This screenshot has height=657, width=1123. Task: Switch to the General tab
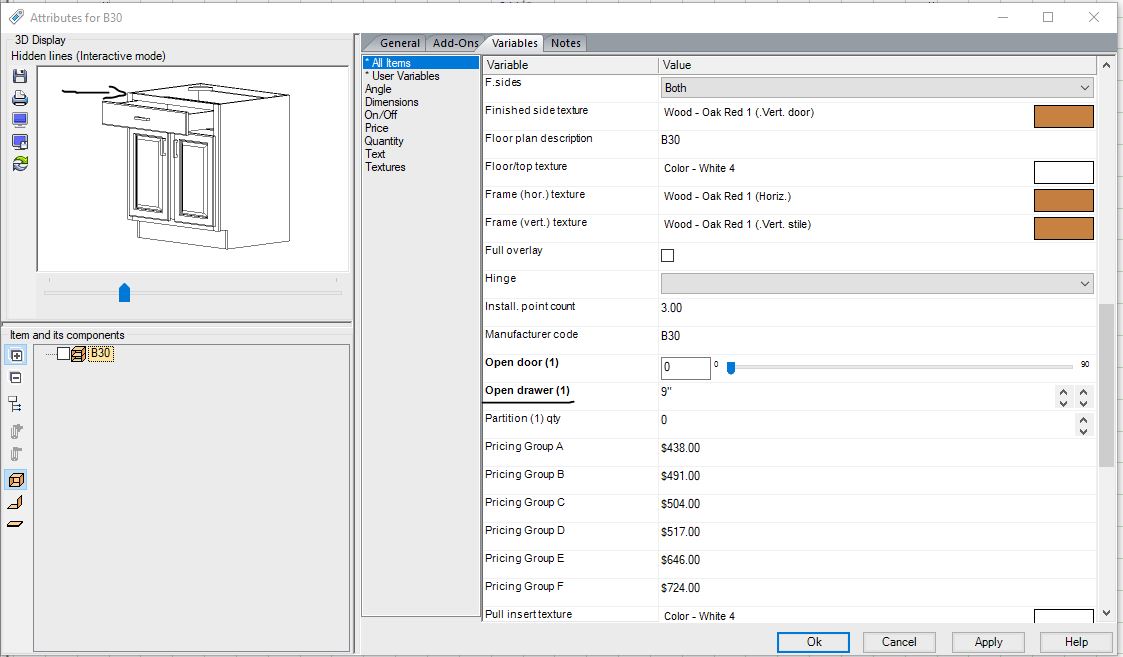point(400,43)
